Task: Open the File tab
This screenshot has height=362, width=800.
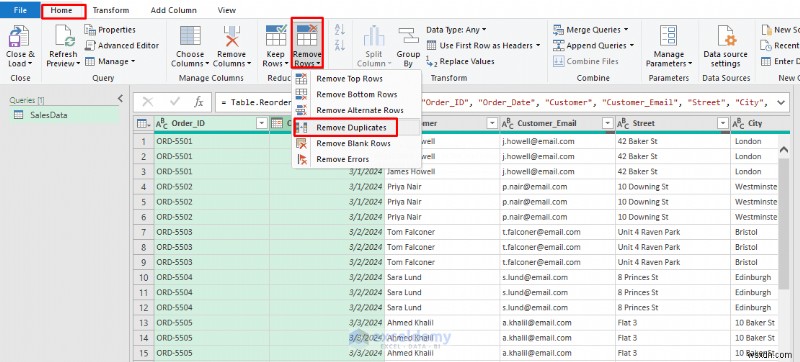Action: pyautogui.click(x=20, y=10)
